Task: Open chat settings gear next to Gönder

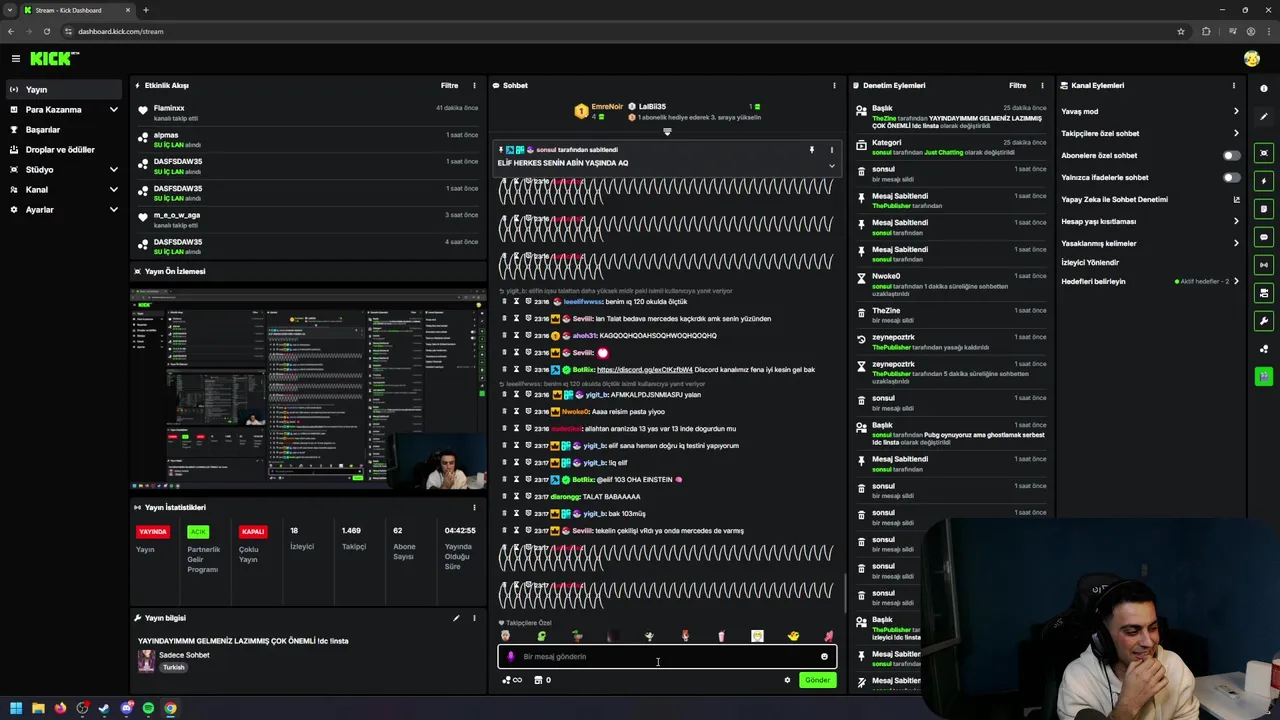Action: 787,680
